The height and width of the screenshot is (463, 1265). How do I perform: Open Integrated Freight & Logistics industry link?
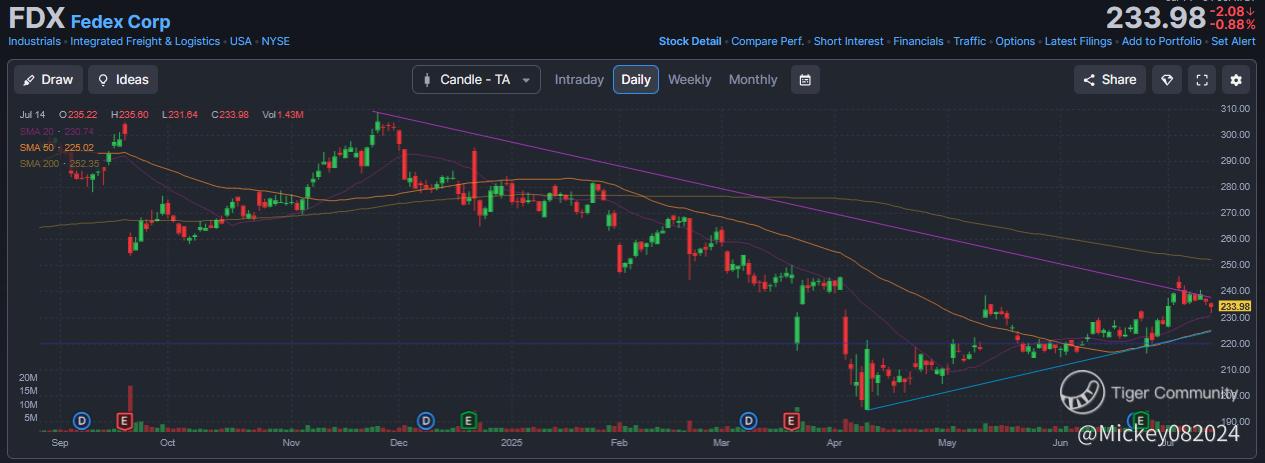coord(146,42)
